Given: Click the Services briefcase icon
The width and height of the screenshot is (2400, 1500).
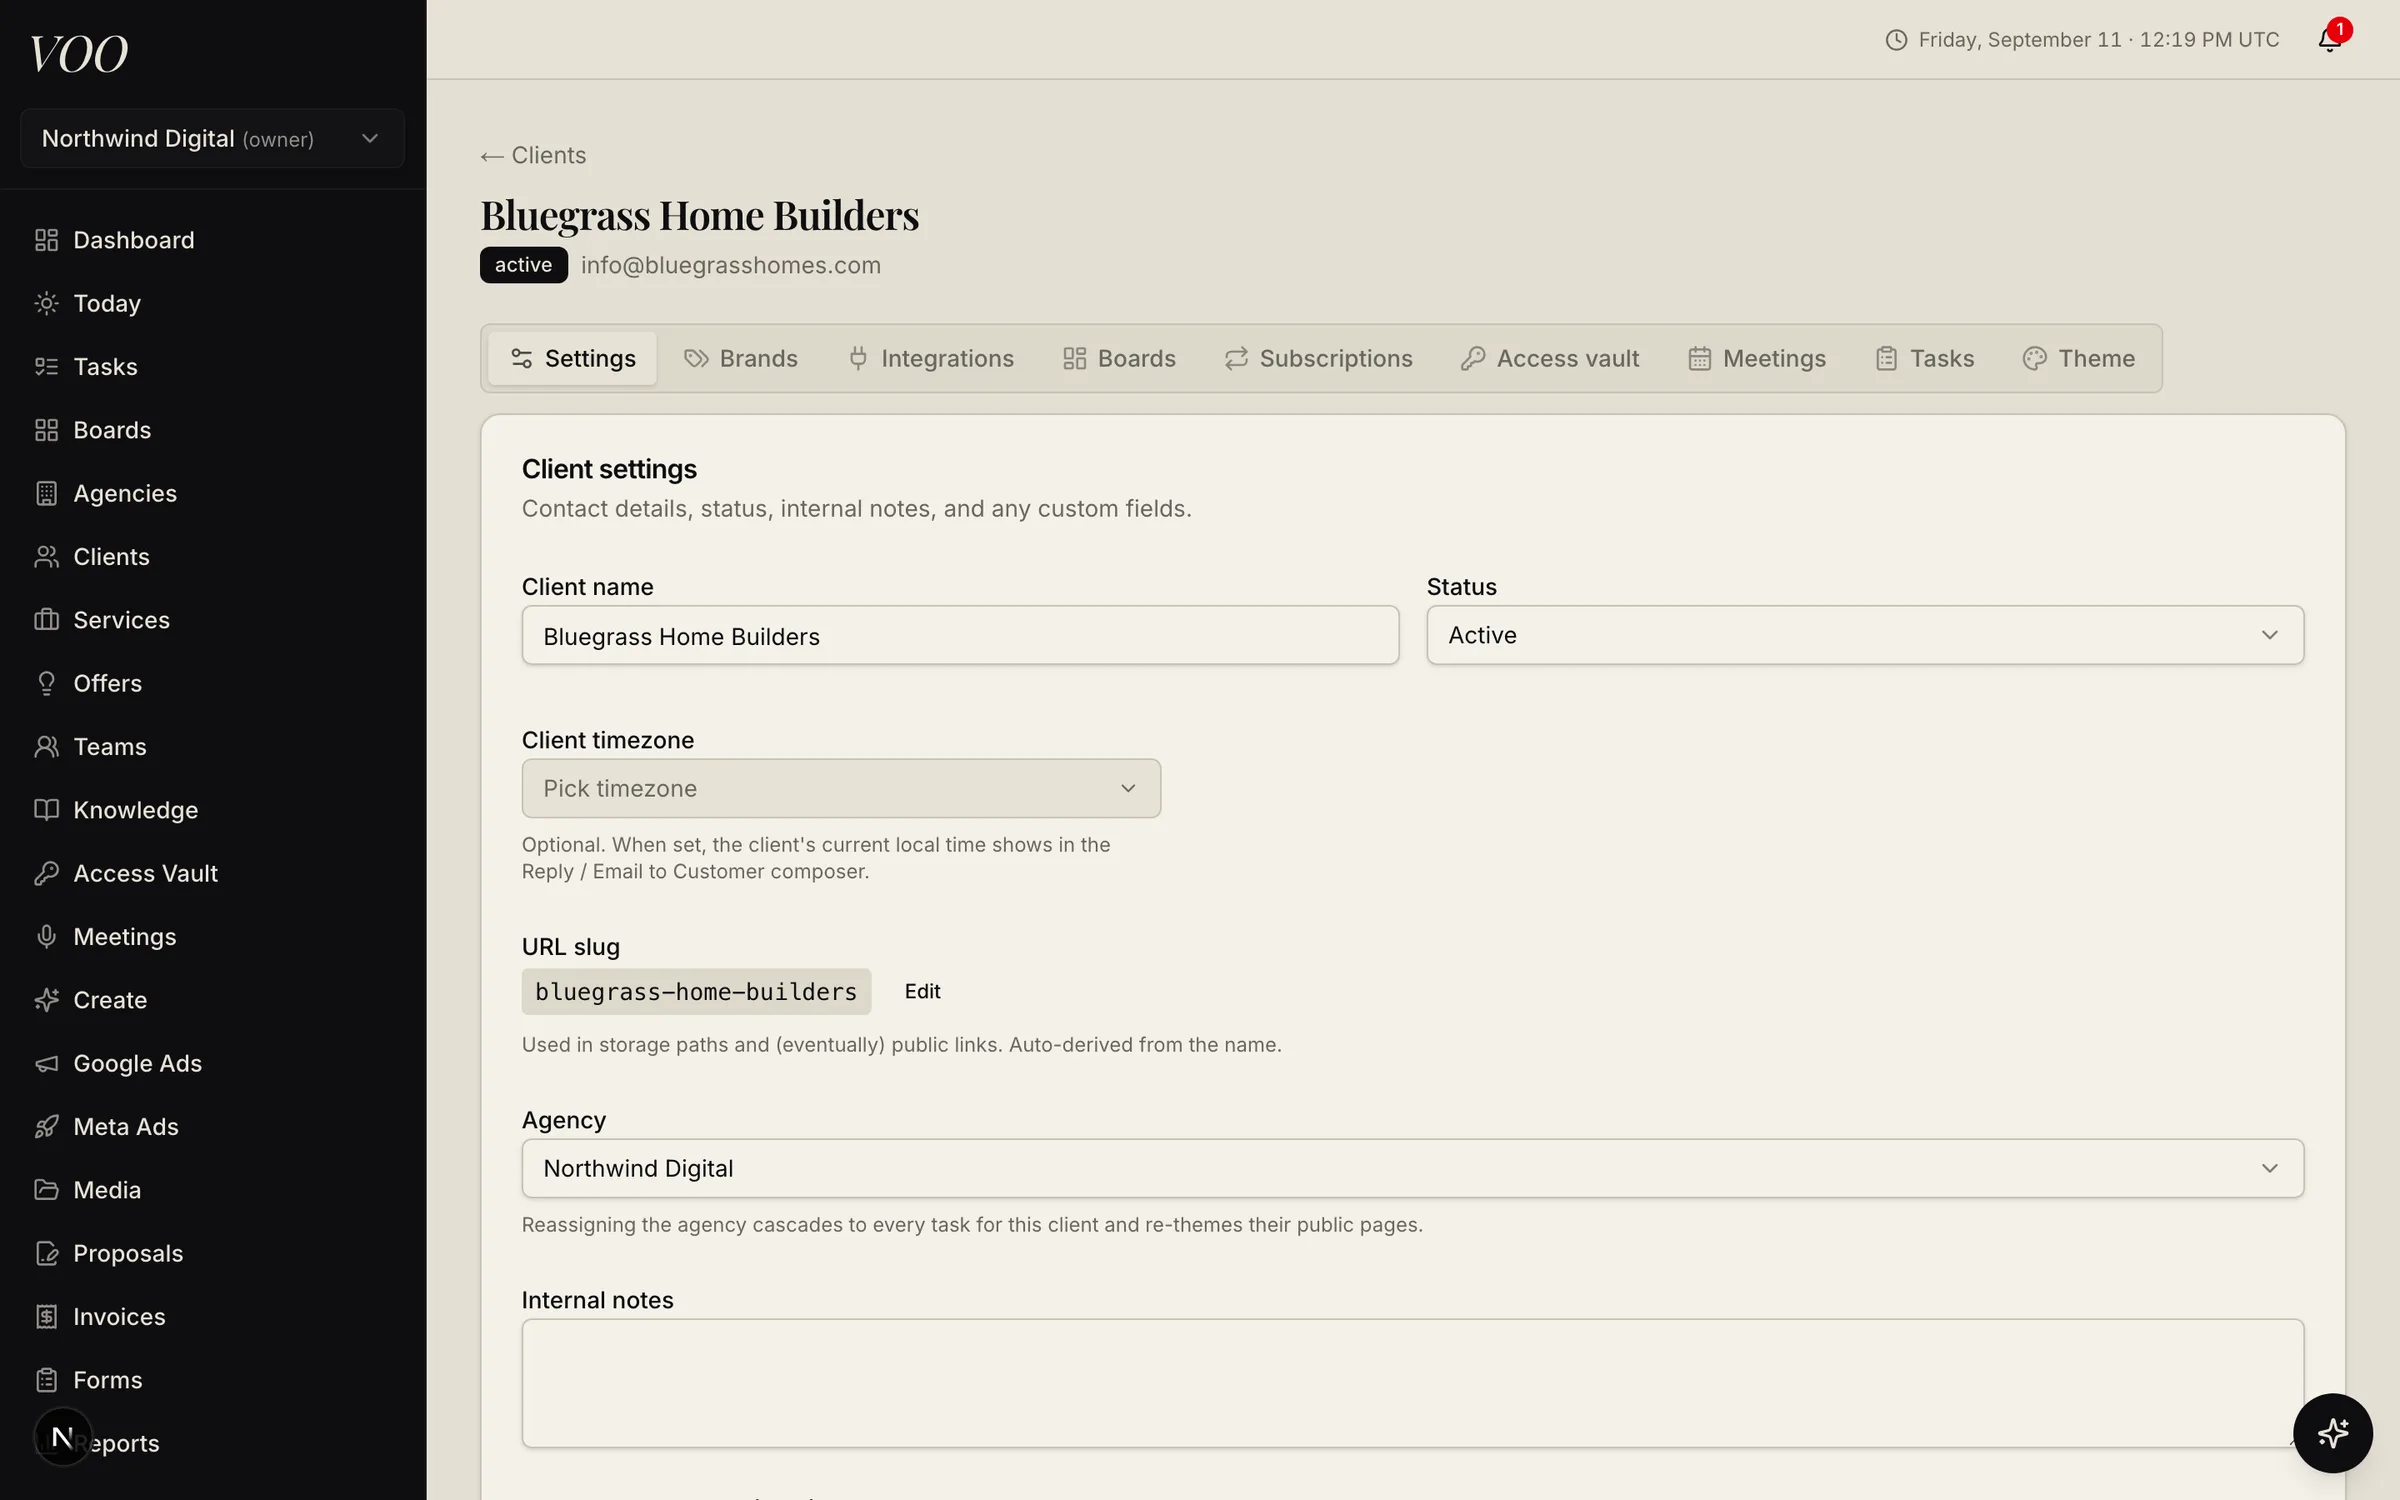Looking at the screenshot, I should coord(46,620).
